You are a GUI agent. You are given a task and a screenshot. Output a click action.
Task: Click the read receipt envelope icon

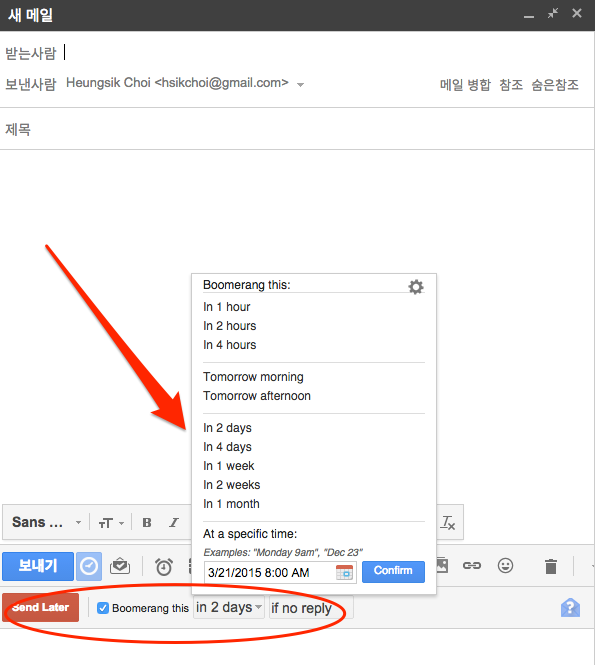(x=120, y=566)
